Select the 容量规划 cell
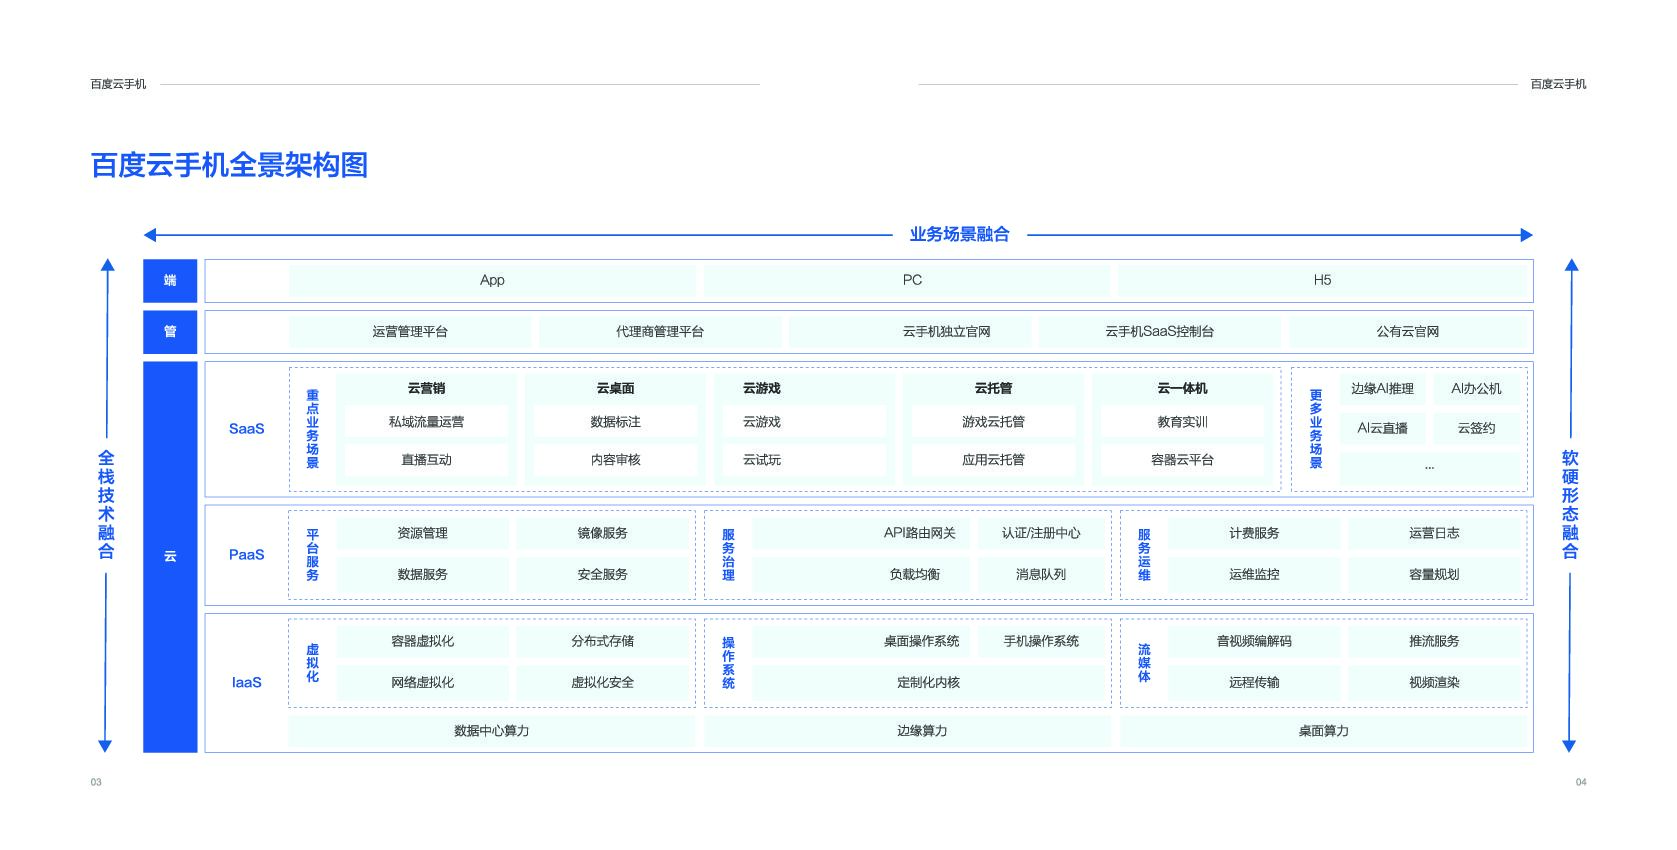Viewport: 1677px width, 850px height. pos(1434,574)
